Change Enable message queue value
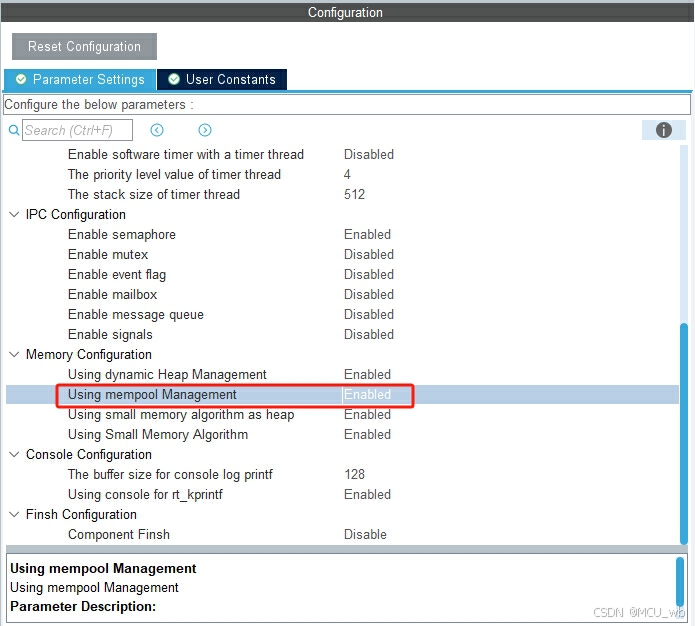 point(369,314)
